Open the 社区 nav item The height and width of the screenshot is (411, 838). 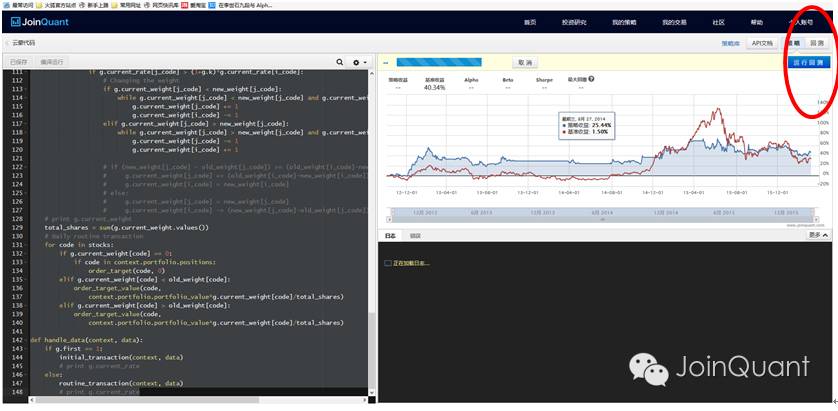tap(718, 22)
